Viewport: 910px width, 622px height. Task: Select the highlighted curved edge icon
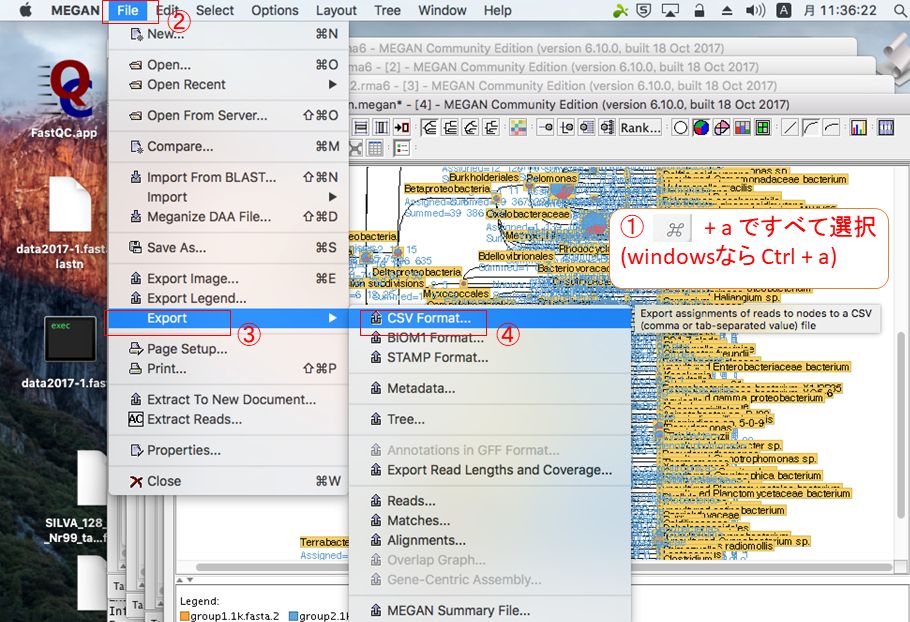(x=810, y=127)
